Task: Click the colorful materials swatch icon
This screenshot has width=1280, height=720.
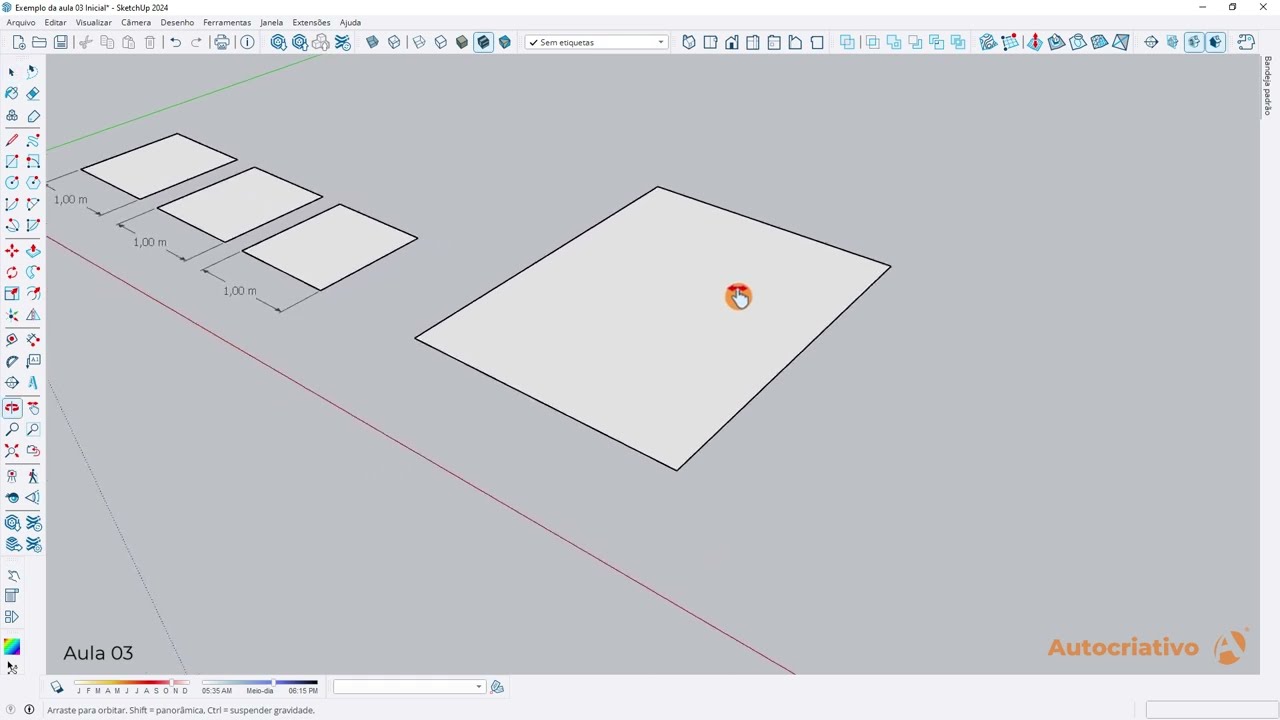Action: [x=12, y=647]
